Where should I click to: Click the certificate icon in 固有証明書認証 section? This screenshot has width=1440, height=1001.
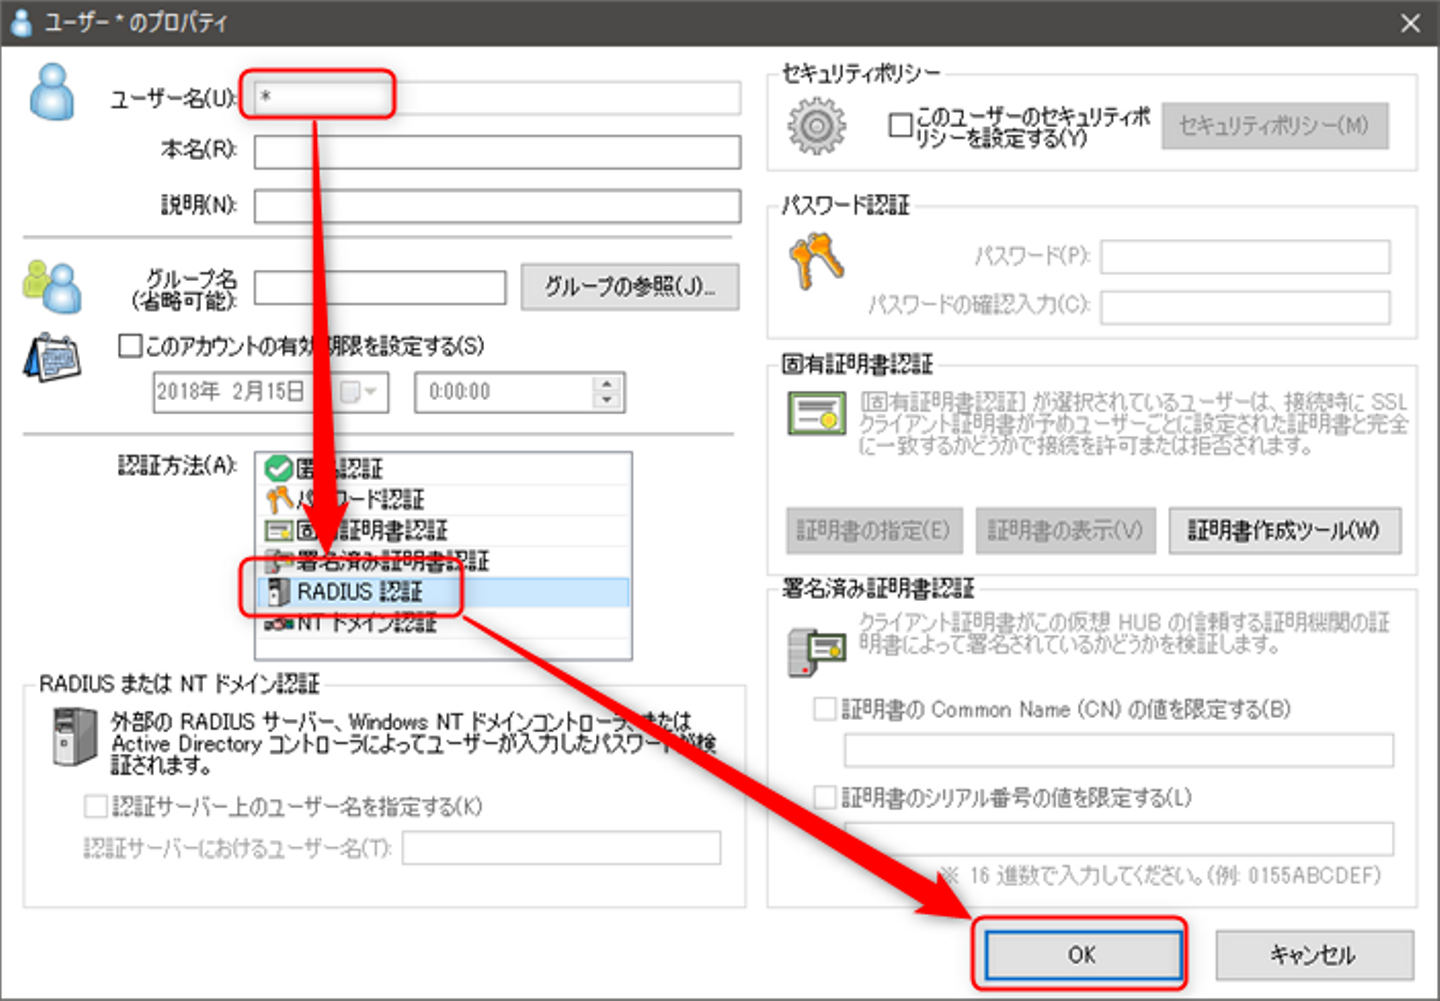pos(816,413)
